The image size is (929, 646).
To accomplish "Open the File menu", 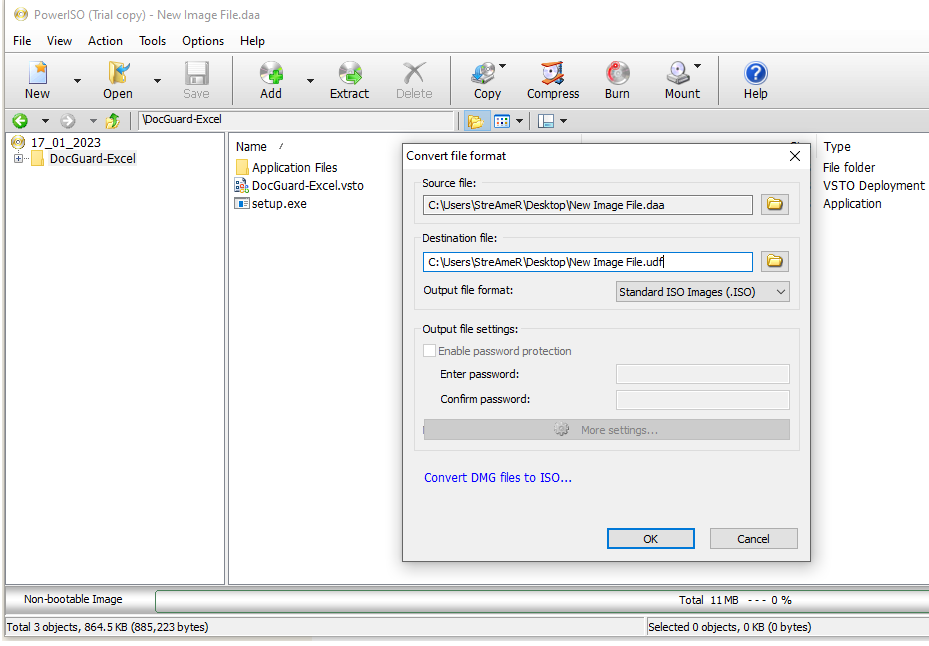I will 22,41.
